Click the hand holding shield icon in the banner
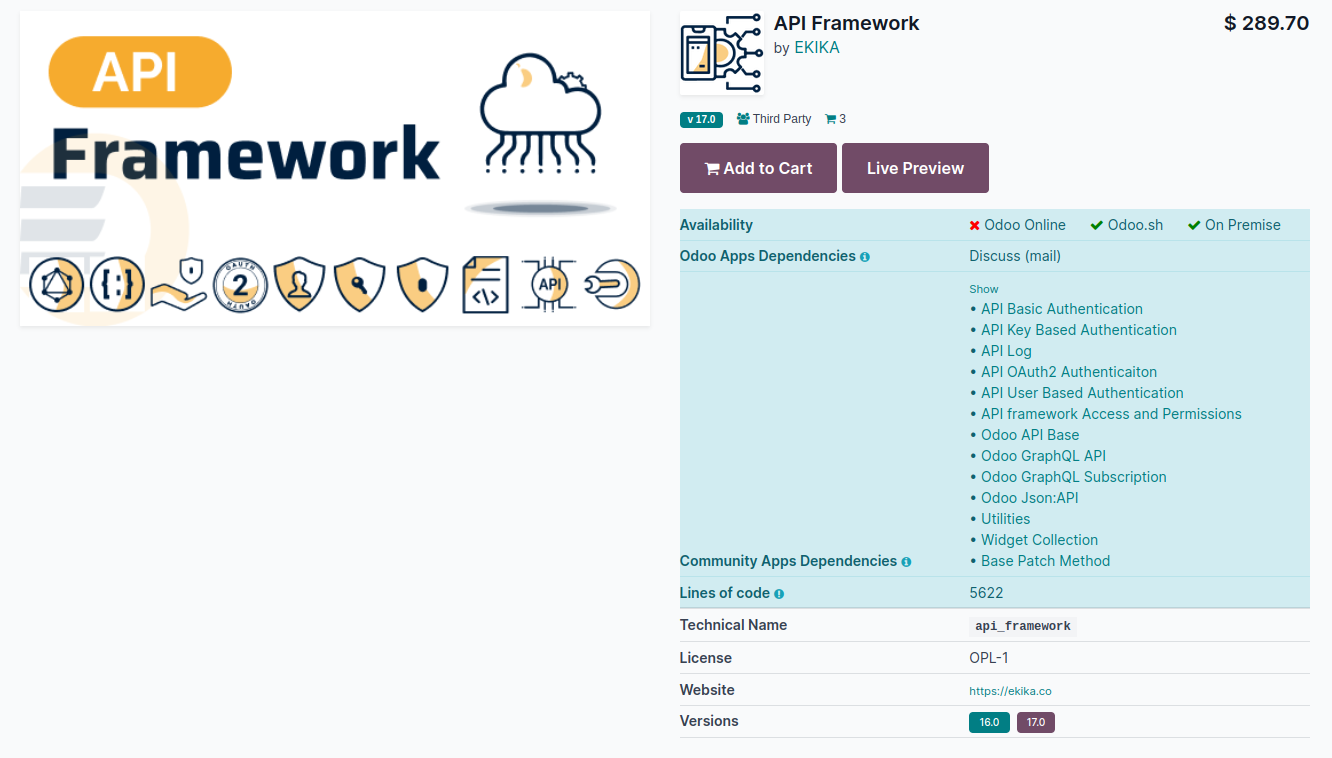1332x758 pixels. pyautogui.click(x=179, y=285)
